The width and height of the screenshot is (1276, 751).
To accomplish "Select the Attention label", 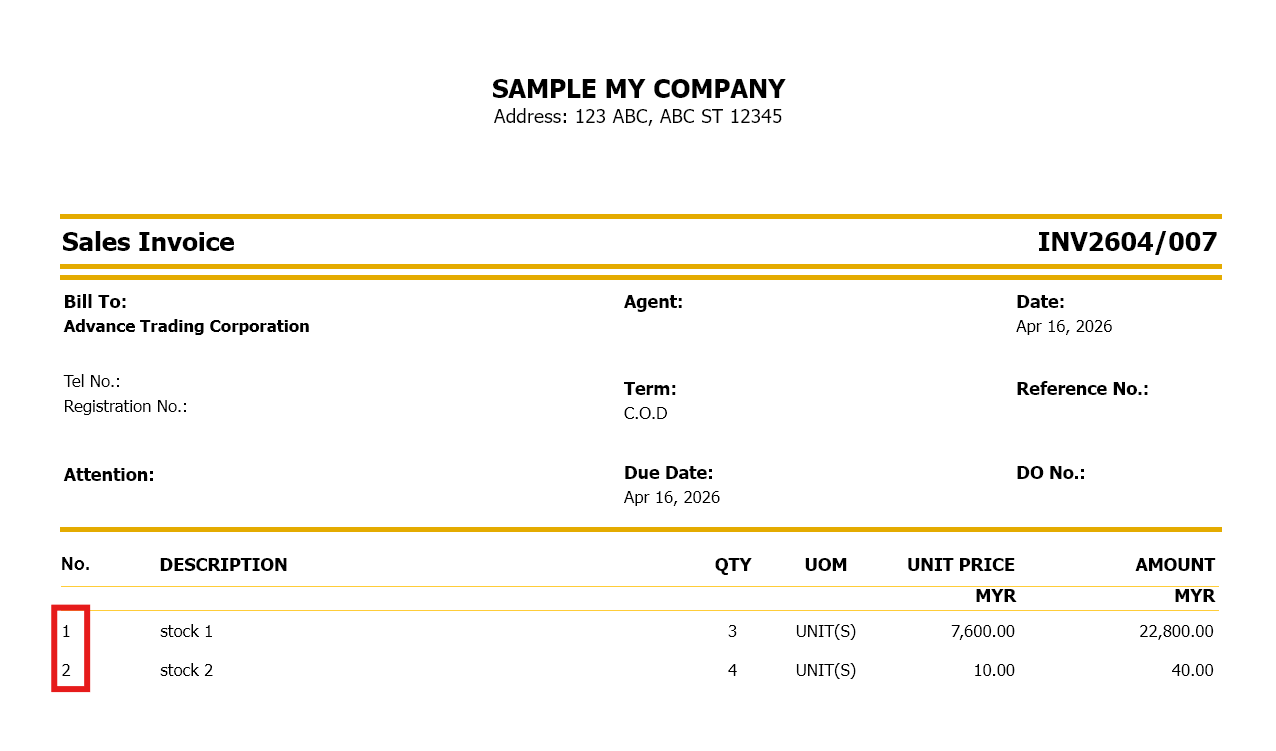I will point(109,475).
